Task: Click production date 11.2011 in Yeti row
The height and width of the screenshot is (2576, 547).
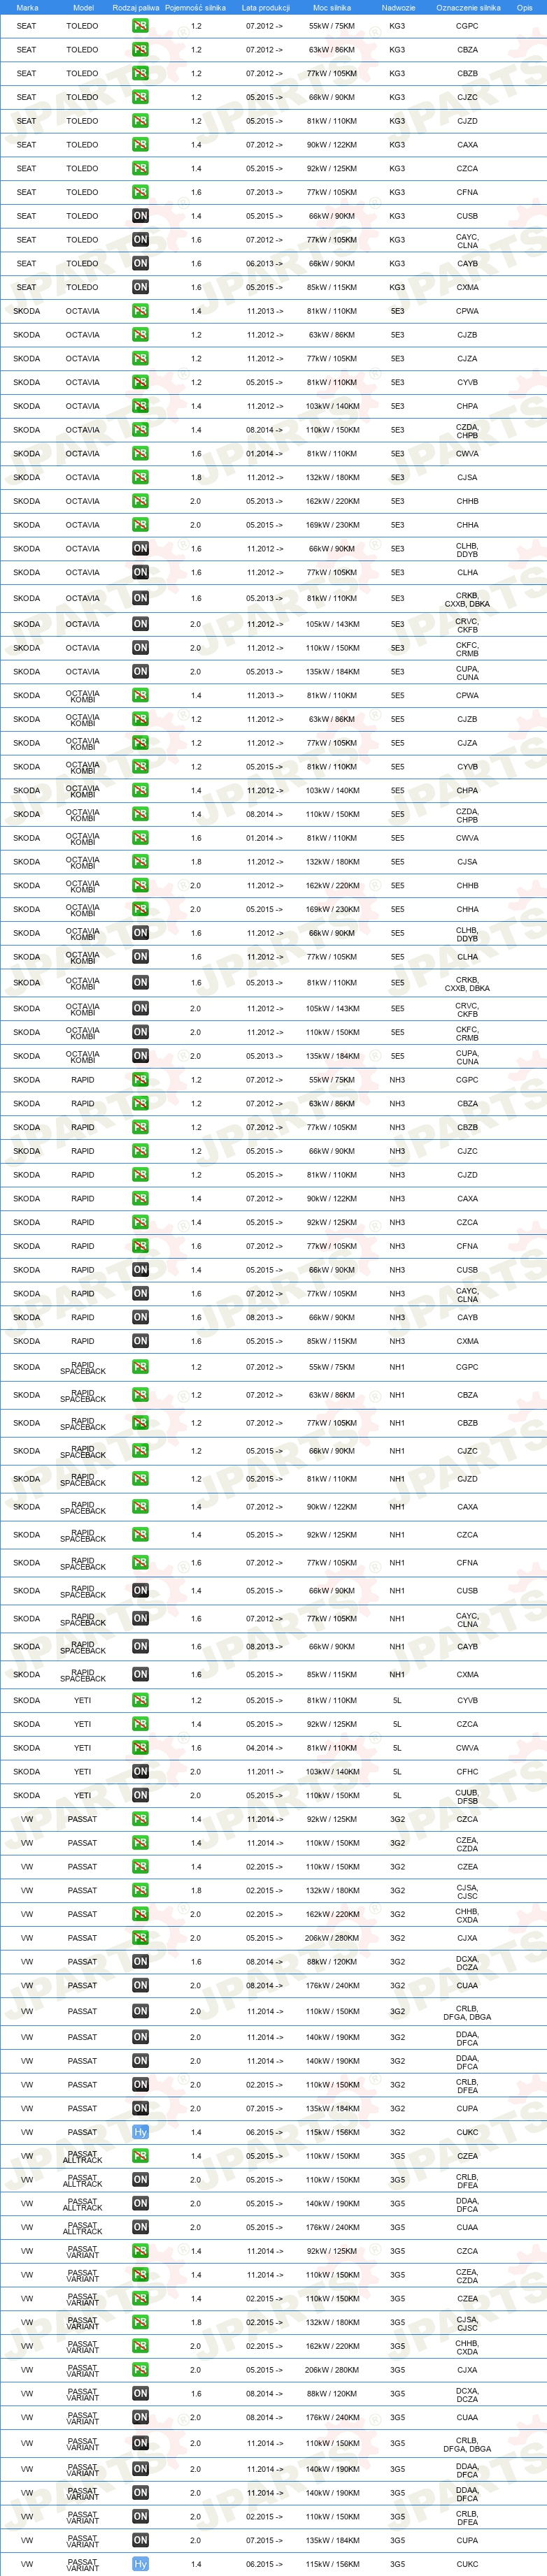Action: click(x=264, y=1772)
